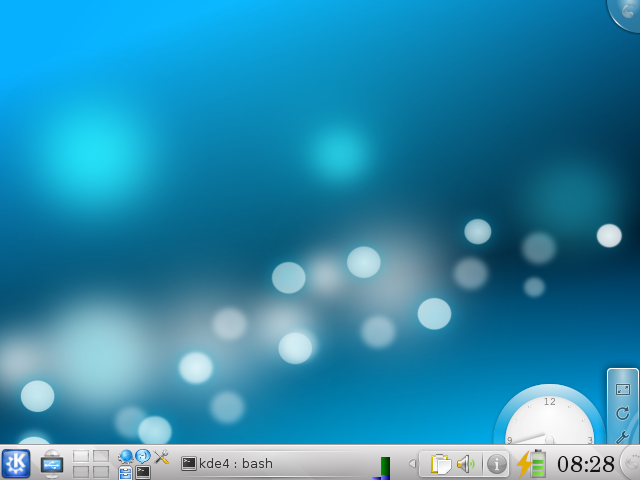Switch to the top-right virtual desktop in pager
This screenshot has width=640, height=480.
pos(101,456)
